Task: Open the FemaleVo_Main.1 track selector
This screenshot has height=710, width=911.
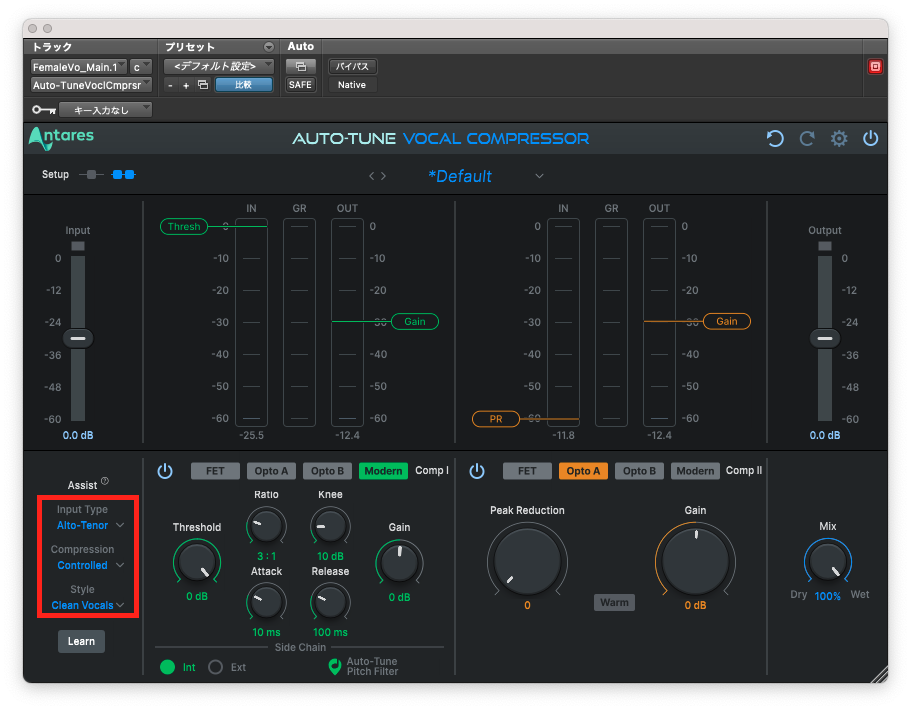Action: [x=78, y=67]
